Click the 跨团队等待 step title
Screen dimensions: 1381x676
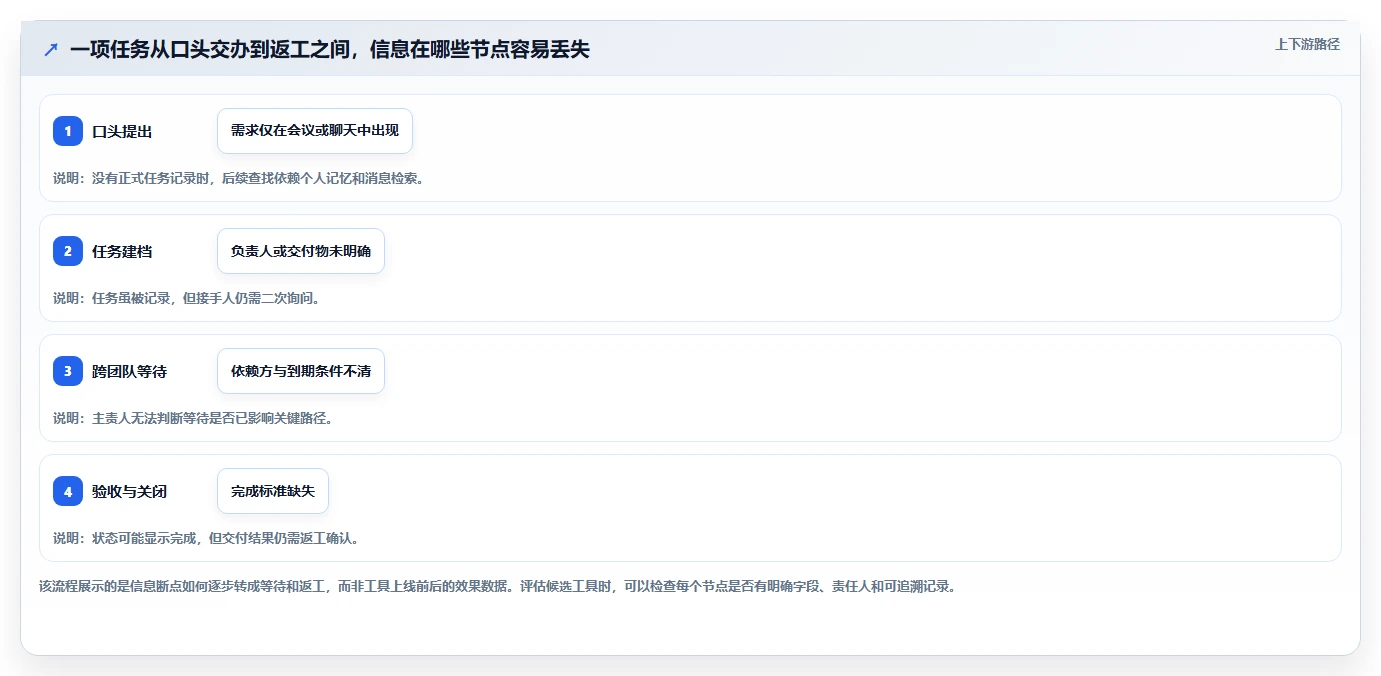point(130,372)
